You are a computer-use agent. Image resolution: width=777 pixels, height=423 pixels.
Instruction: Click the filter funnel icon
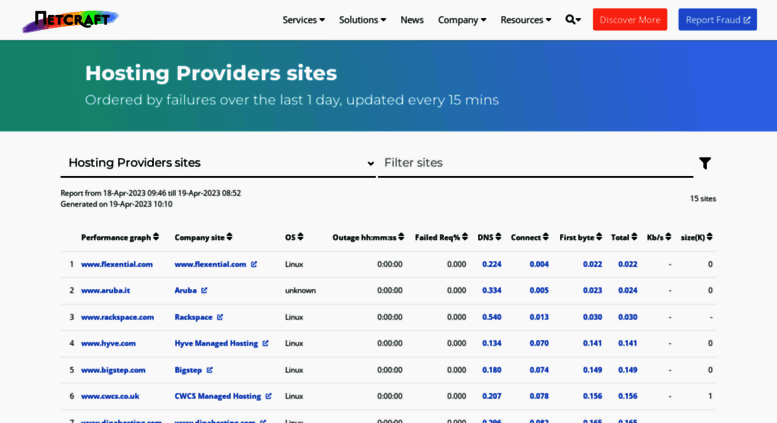(x=705, y=163)
